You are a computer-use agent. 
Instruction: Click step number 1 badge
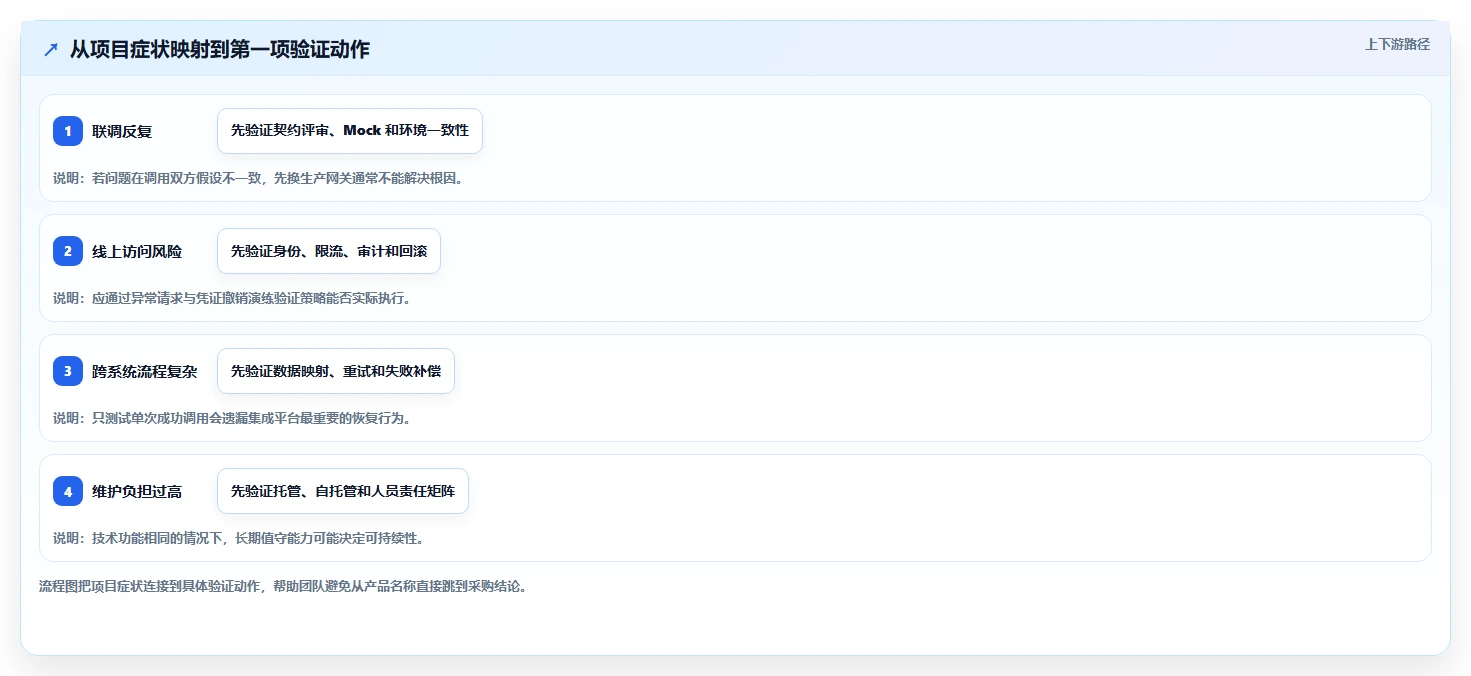(68, 131)
